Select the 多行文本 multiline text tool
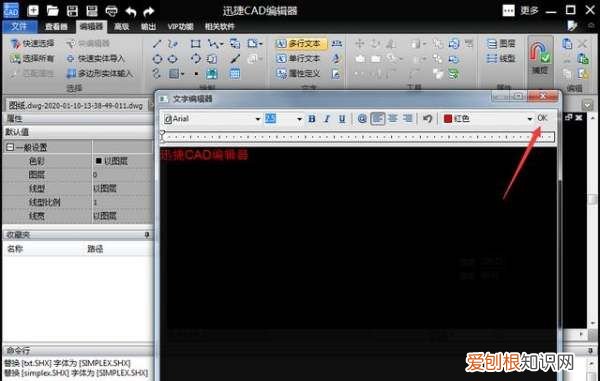The width and height of the screenshot is (600, 381). point(301,44)
